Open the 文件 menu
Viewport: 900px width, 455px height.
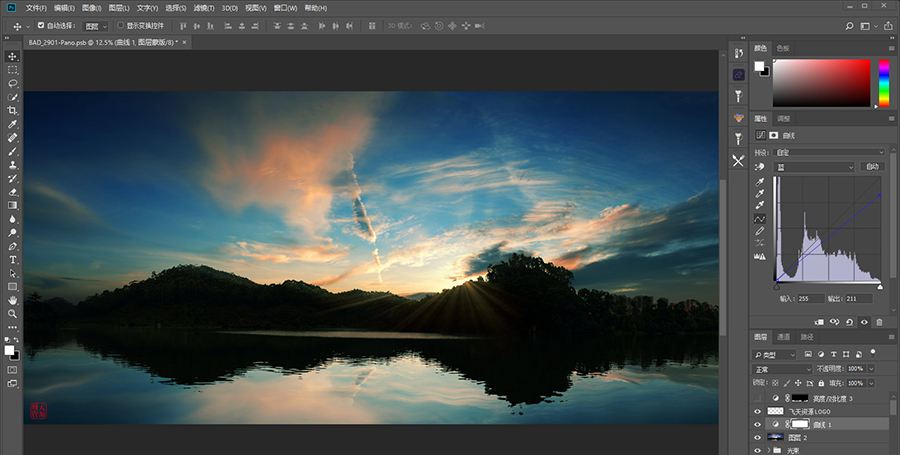(x=36, y=8)
